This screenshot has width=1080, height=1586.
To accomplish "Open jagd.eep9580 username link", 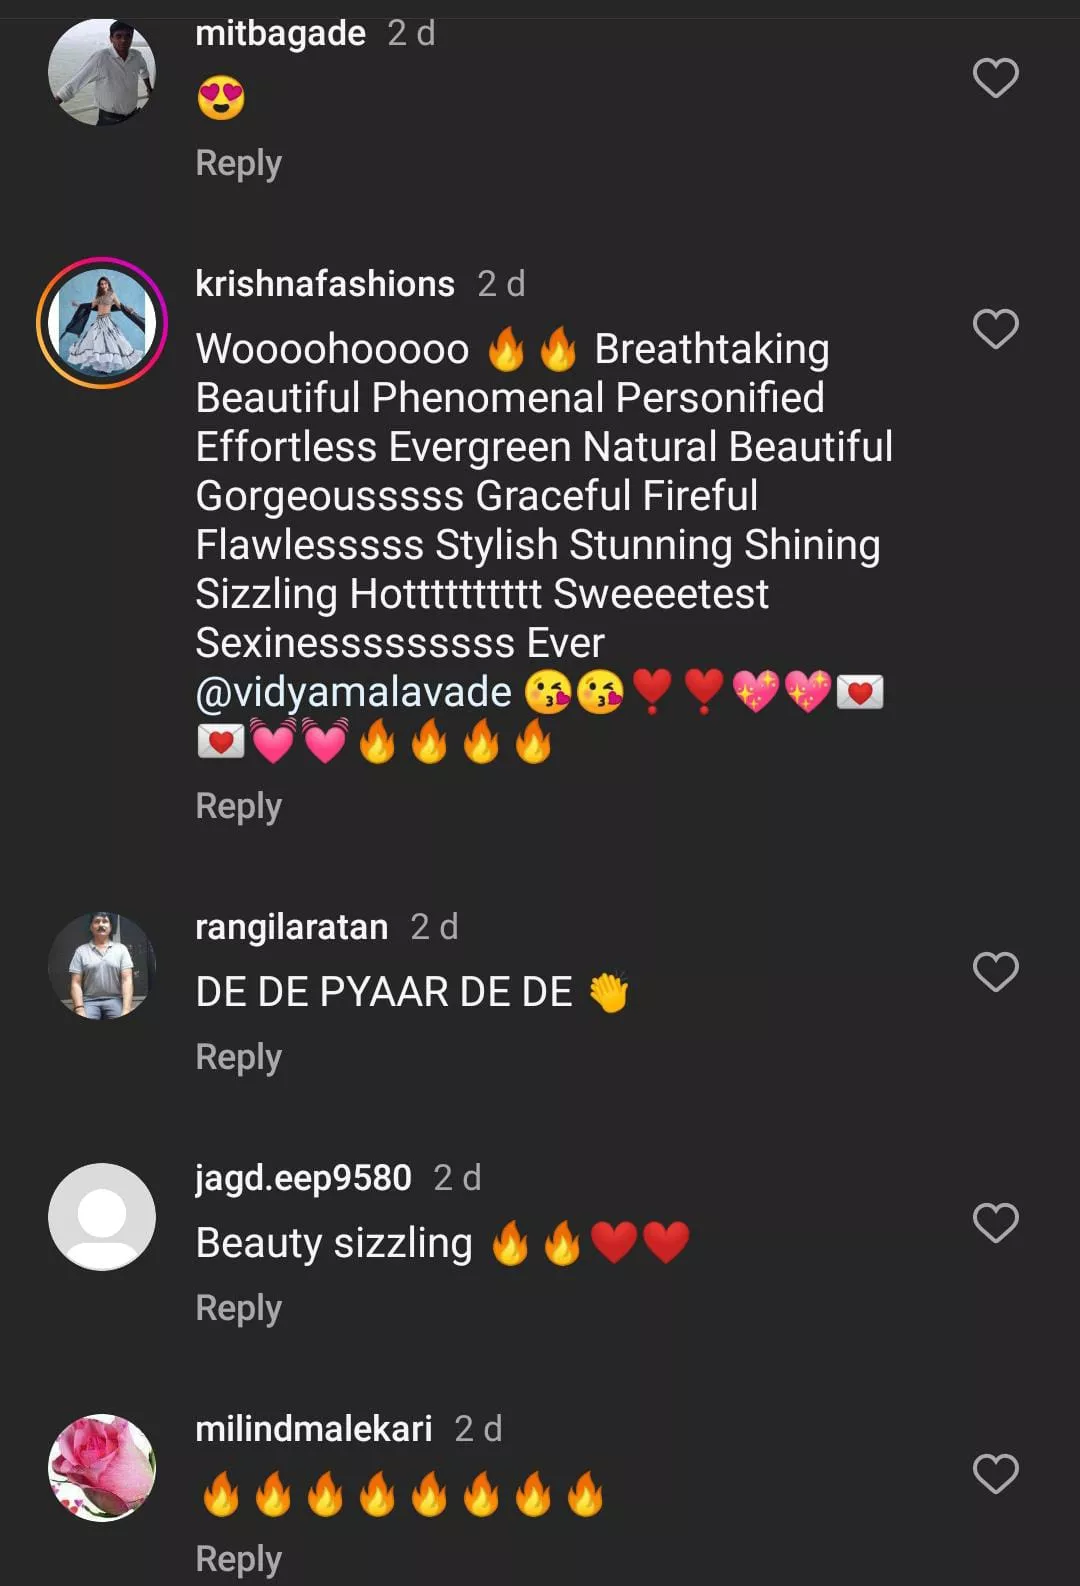I will click(x=303, y=1178).
